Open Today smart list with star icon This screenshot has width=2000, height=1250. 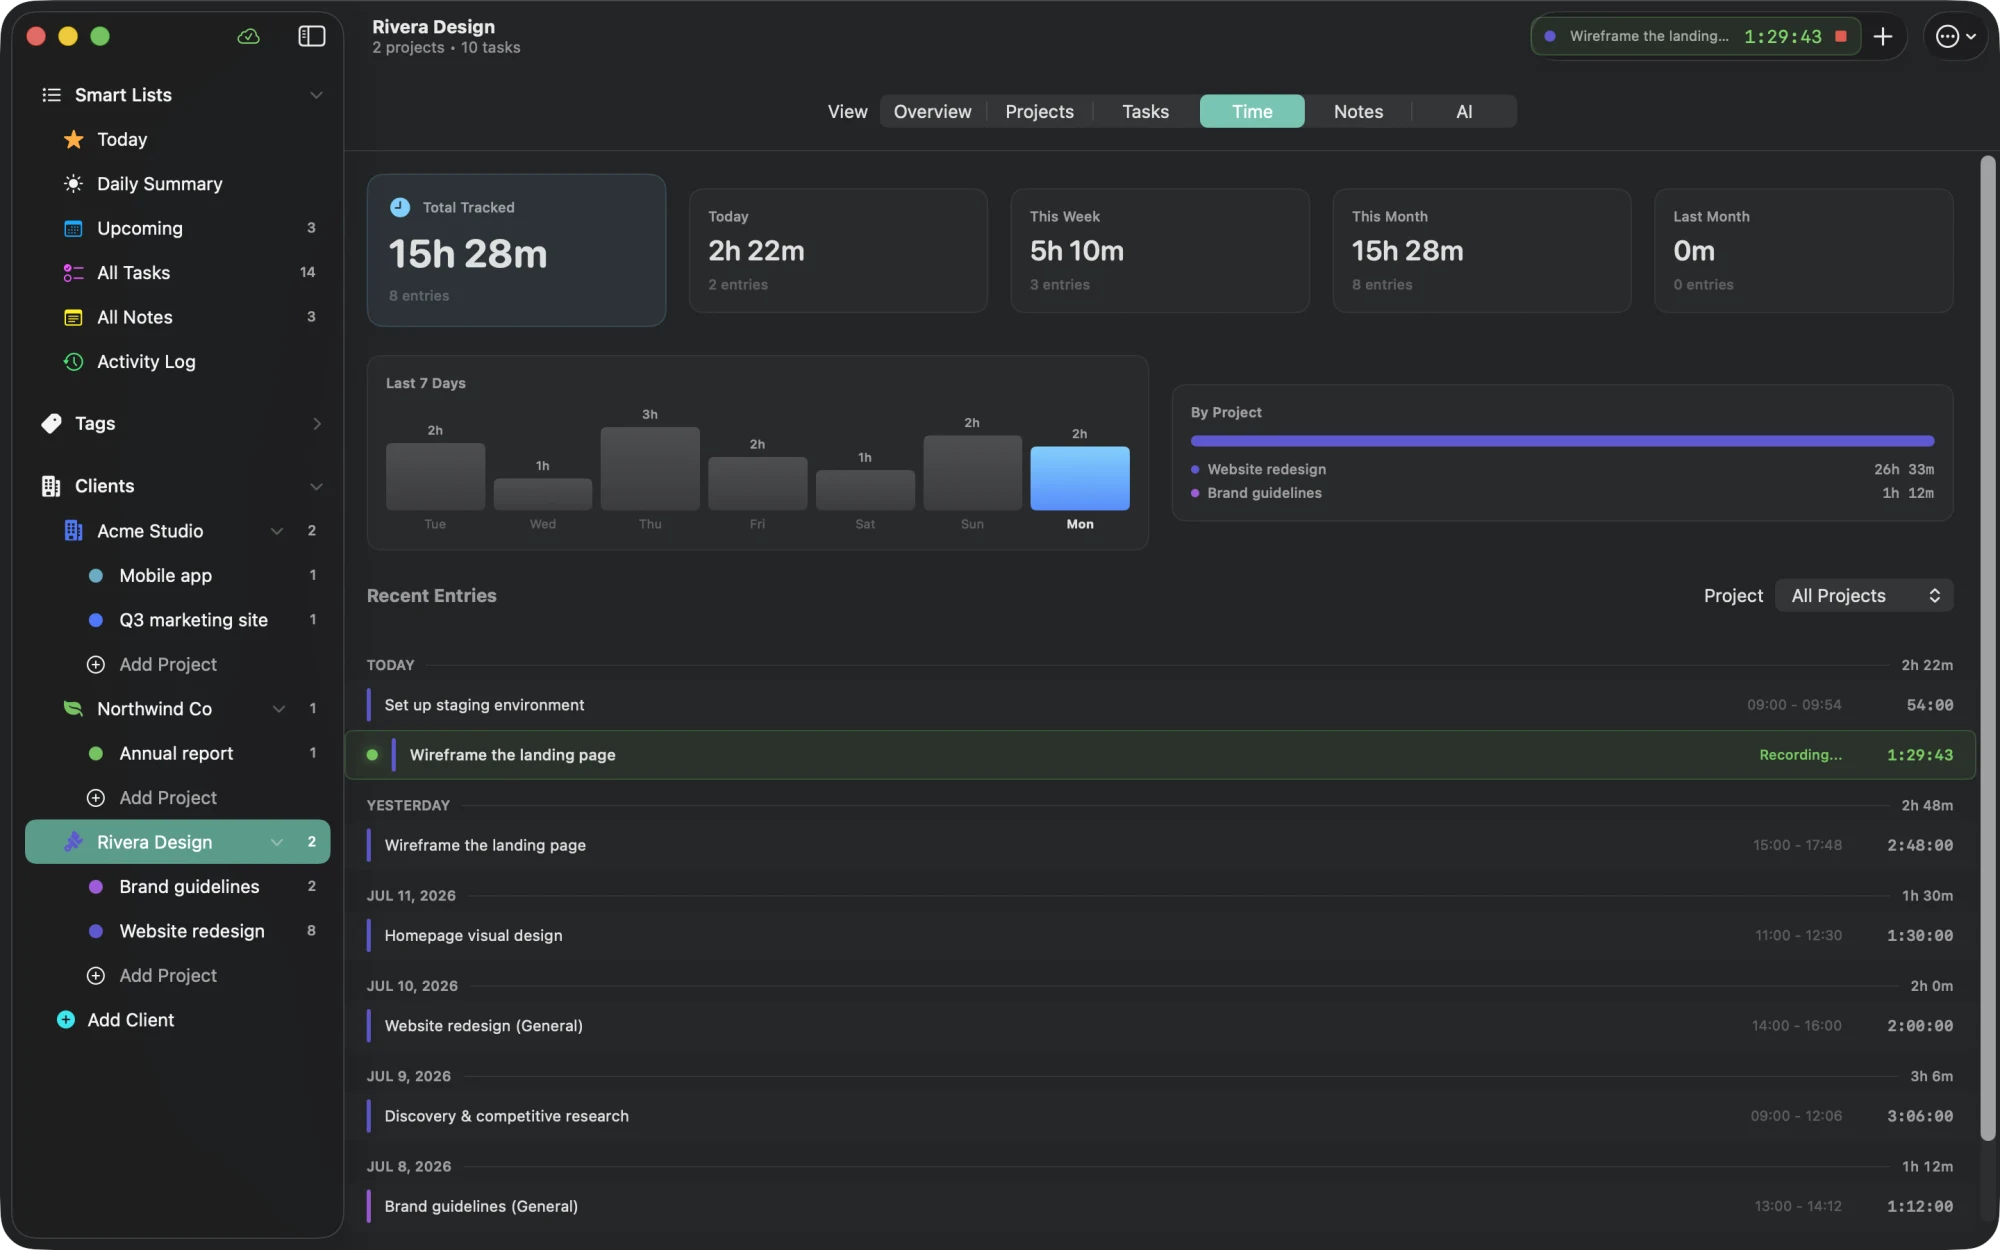(74, 139)
